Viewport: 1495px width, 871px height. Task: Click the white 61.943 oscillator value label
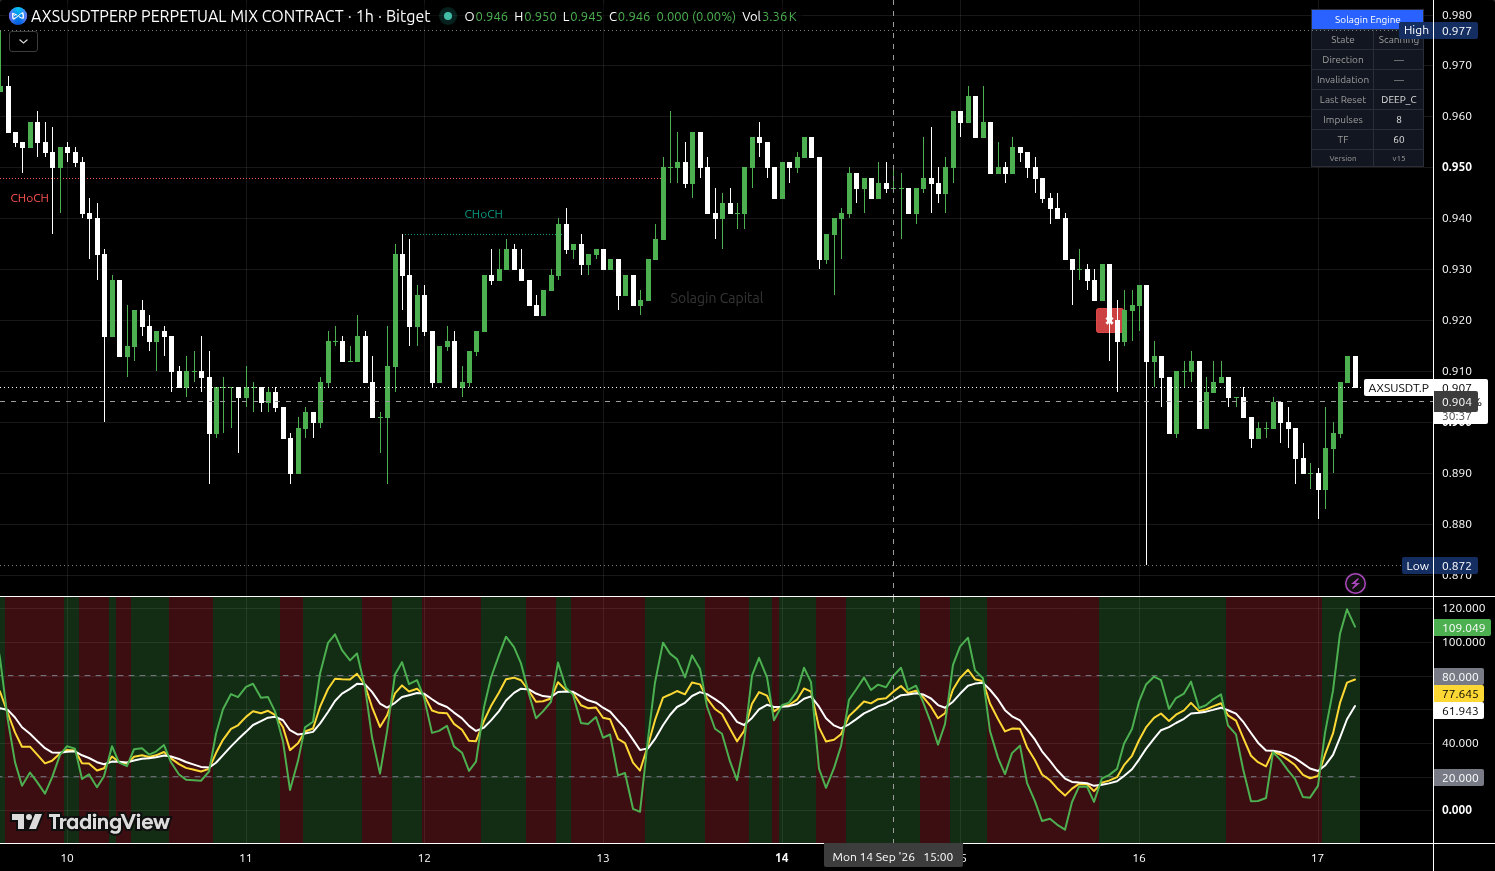click(1460, 711)
